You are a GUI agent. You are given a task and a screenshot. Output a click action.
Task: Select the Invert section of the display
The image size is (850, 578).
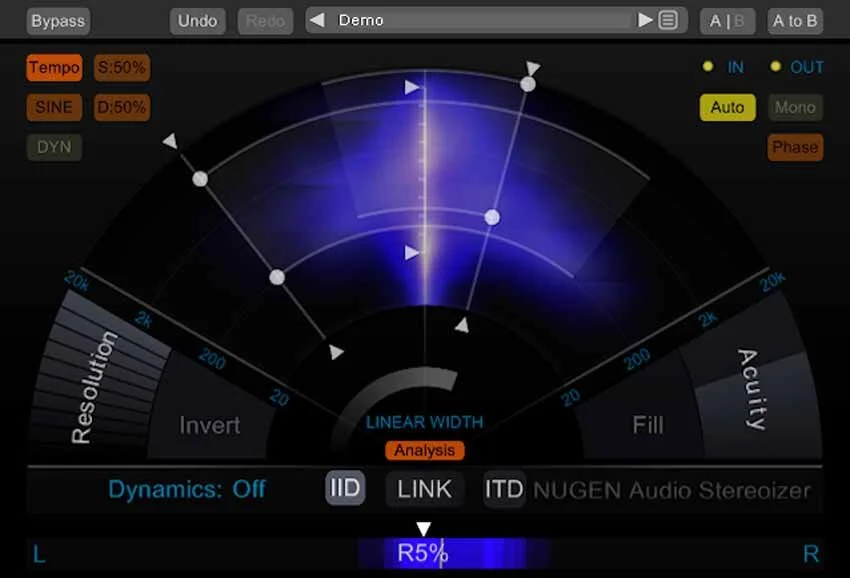[211, 425]
